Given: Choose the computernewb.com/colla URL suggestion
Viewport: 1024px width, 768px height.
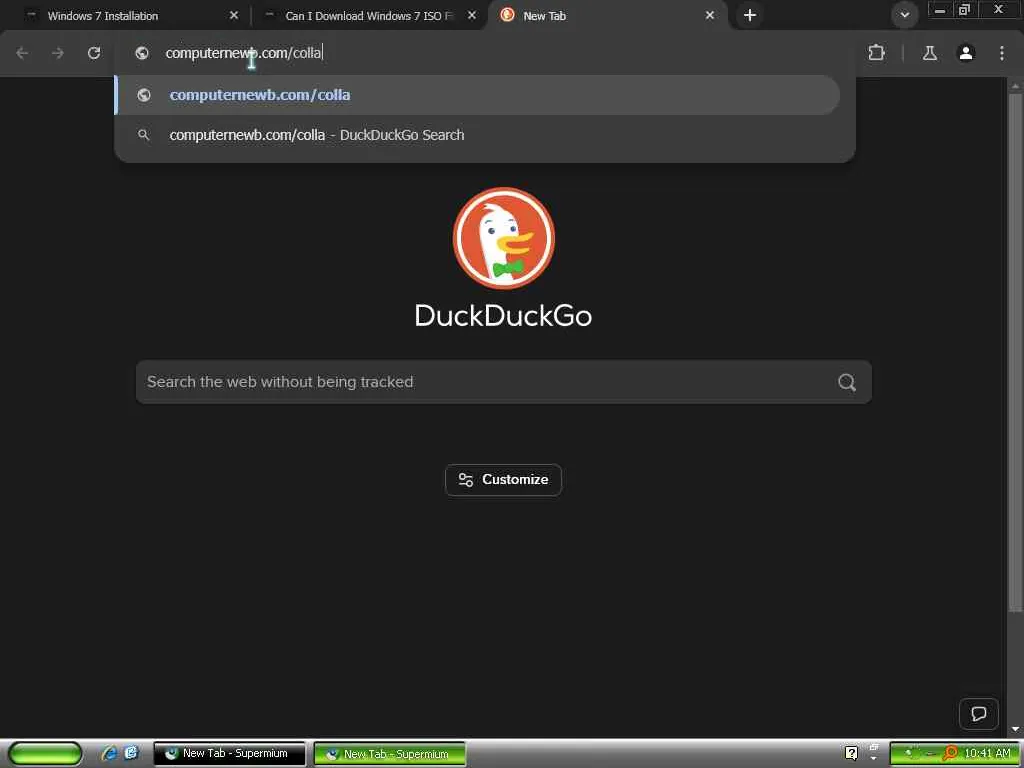Looking at the screenshot, I should (478, 95).
